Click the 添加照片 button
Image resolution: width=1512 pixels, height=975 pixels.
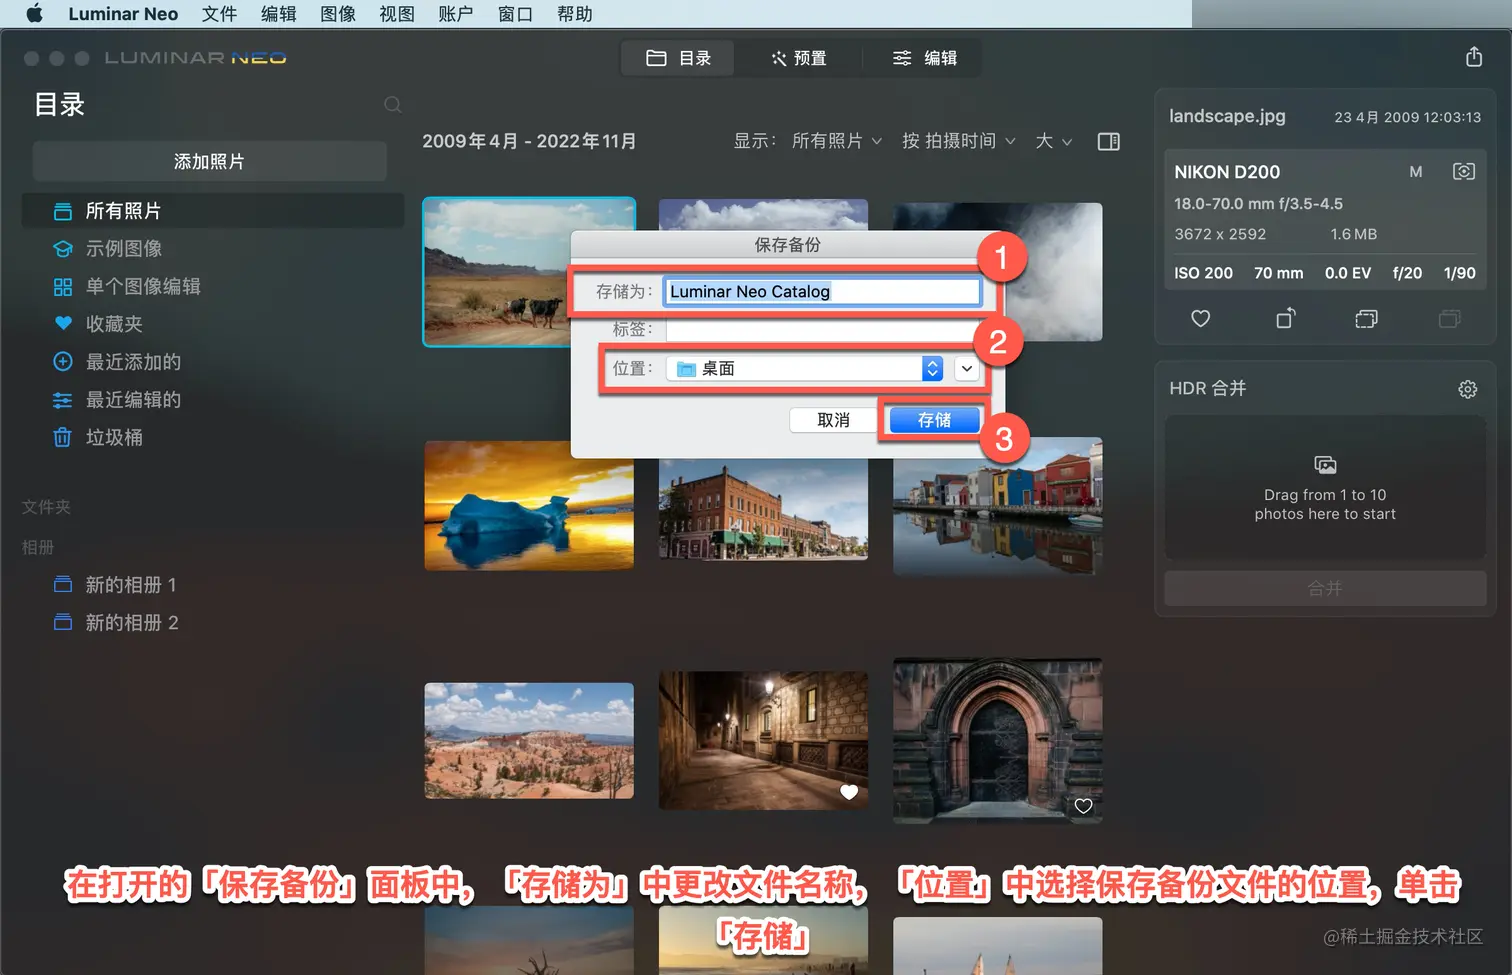click(209, 161)
